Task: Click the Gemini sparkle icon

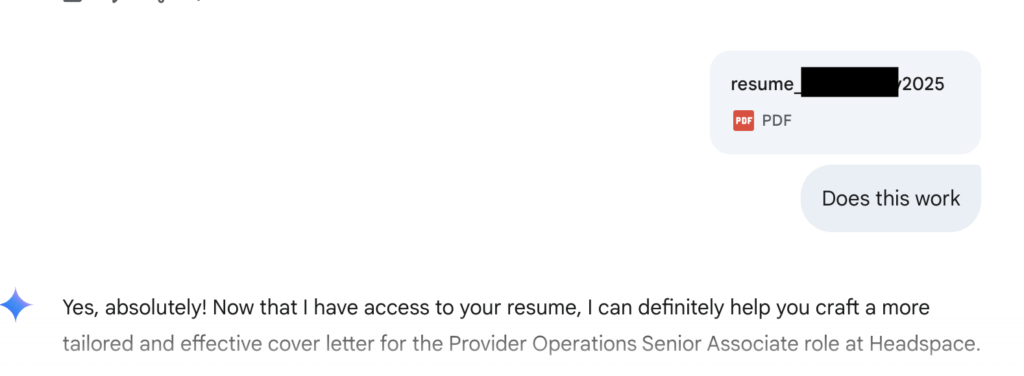Action: click(16, 305)
